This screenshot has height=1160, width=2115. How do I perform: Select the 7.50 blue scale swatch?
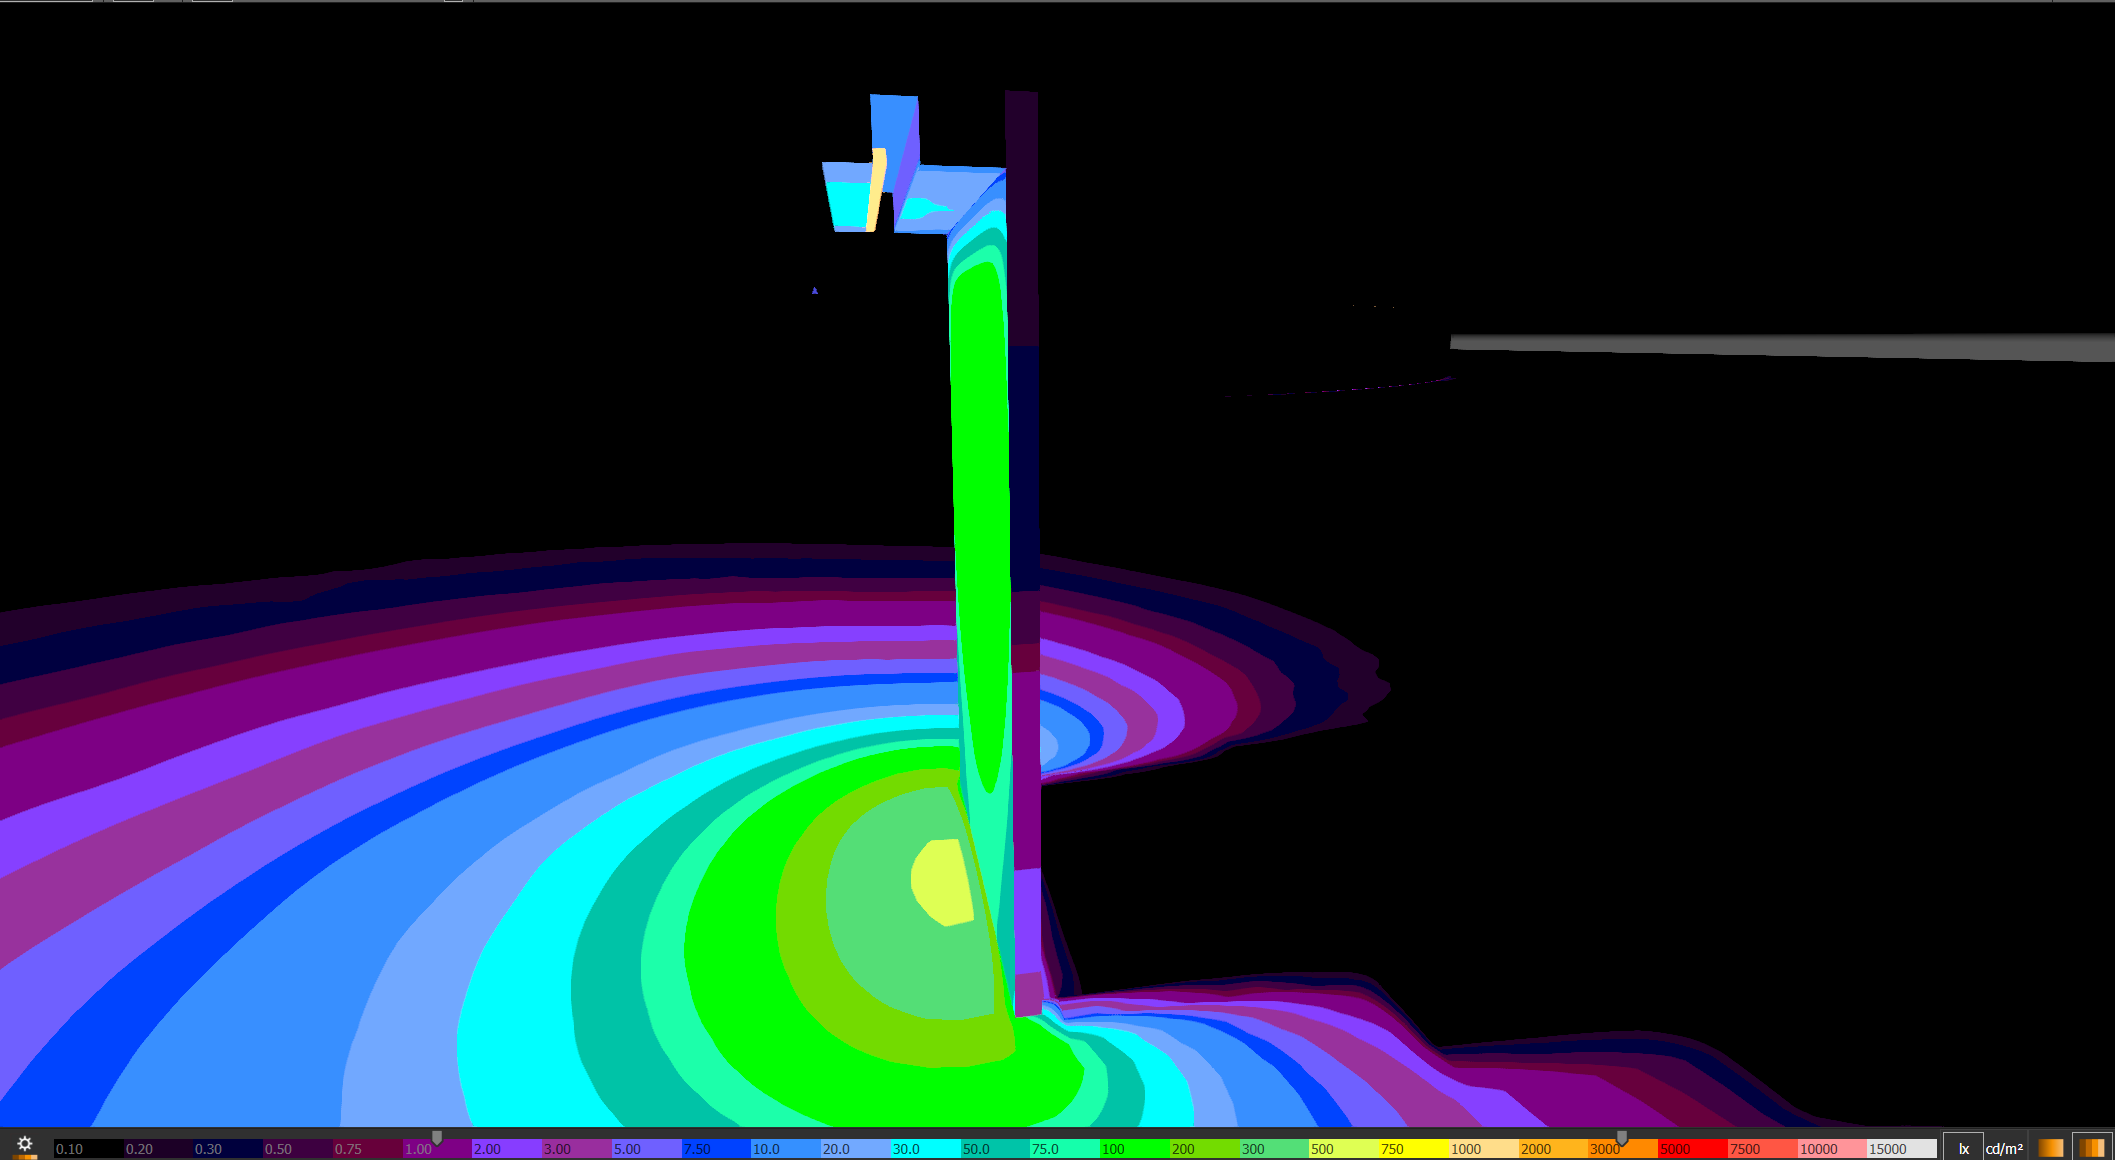pos(716,1149)
